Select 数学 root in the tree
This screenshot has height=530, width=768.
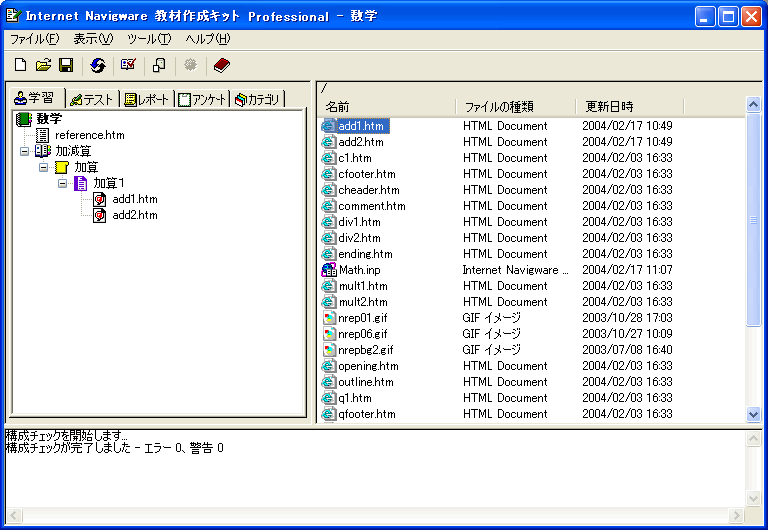[x=49, y=119]
